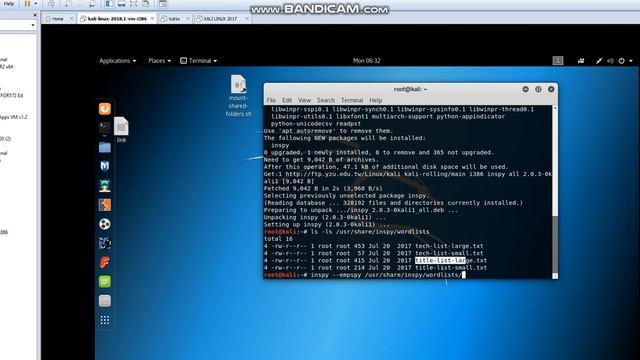Open the soccer-ball-style icon in dock
The height and width of the screenshot is (360, 640).
[105, 224]
